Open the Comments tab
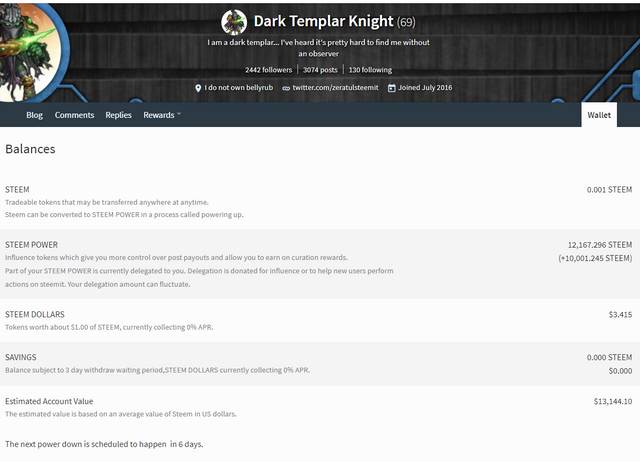This screenshot has height=462, width=640. point(74,115)
